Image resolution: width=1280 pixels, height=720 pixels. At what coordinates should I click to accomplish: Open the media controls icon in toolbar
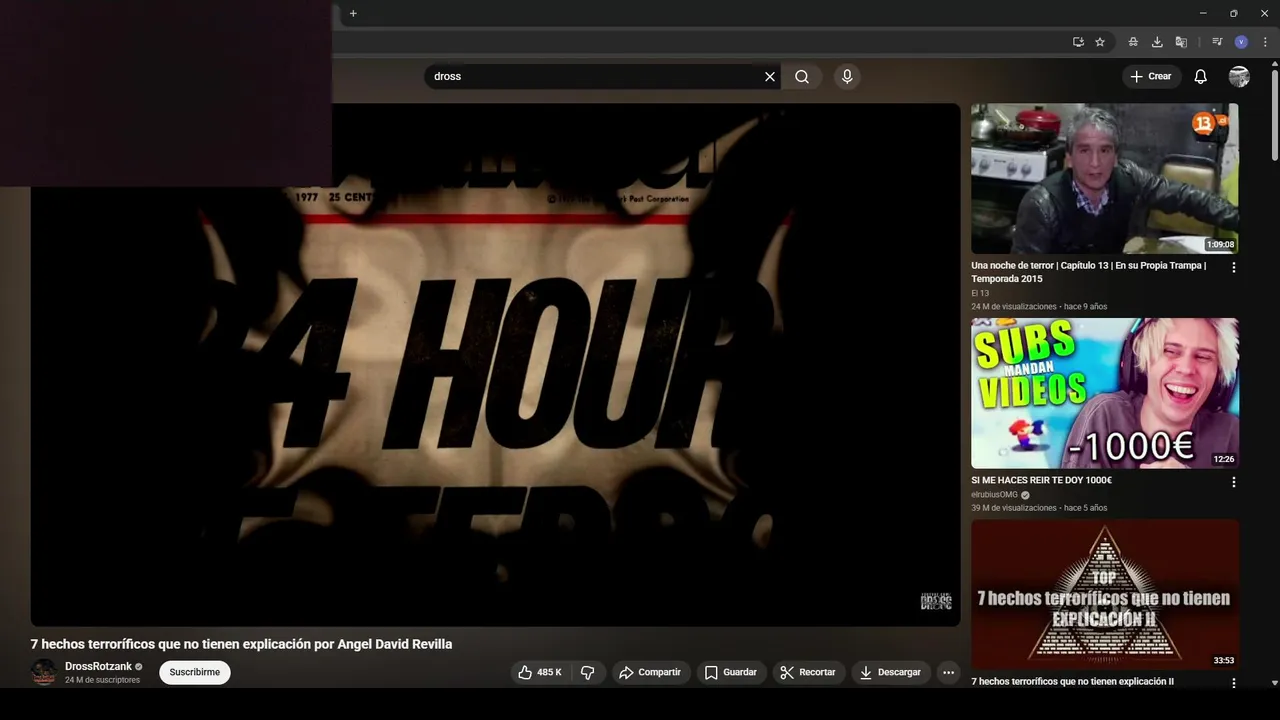tap(1217, 42)
